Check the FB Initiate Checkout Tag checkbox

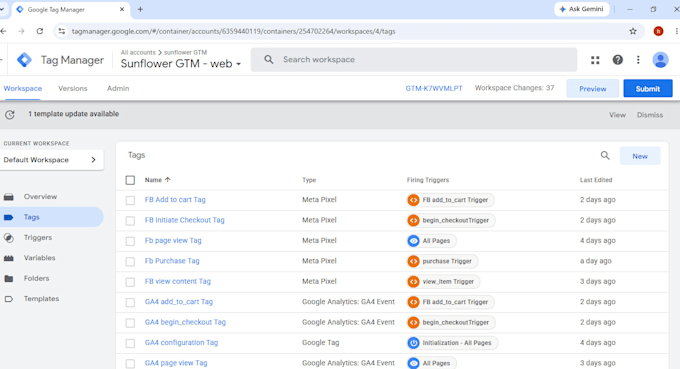[x=130, y=221]
